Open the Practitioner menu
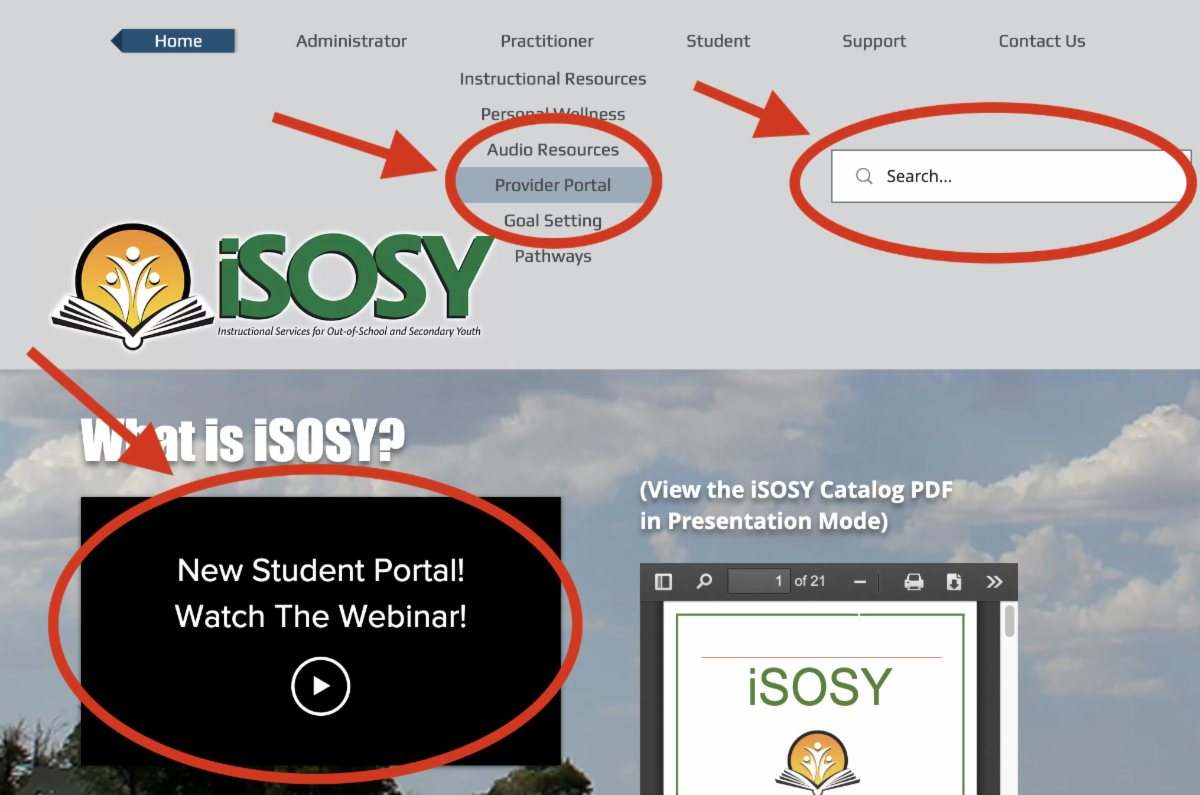The height and width of the screenshot is (795, 1200). point(547,41)
